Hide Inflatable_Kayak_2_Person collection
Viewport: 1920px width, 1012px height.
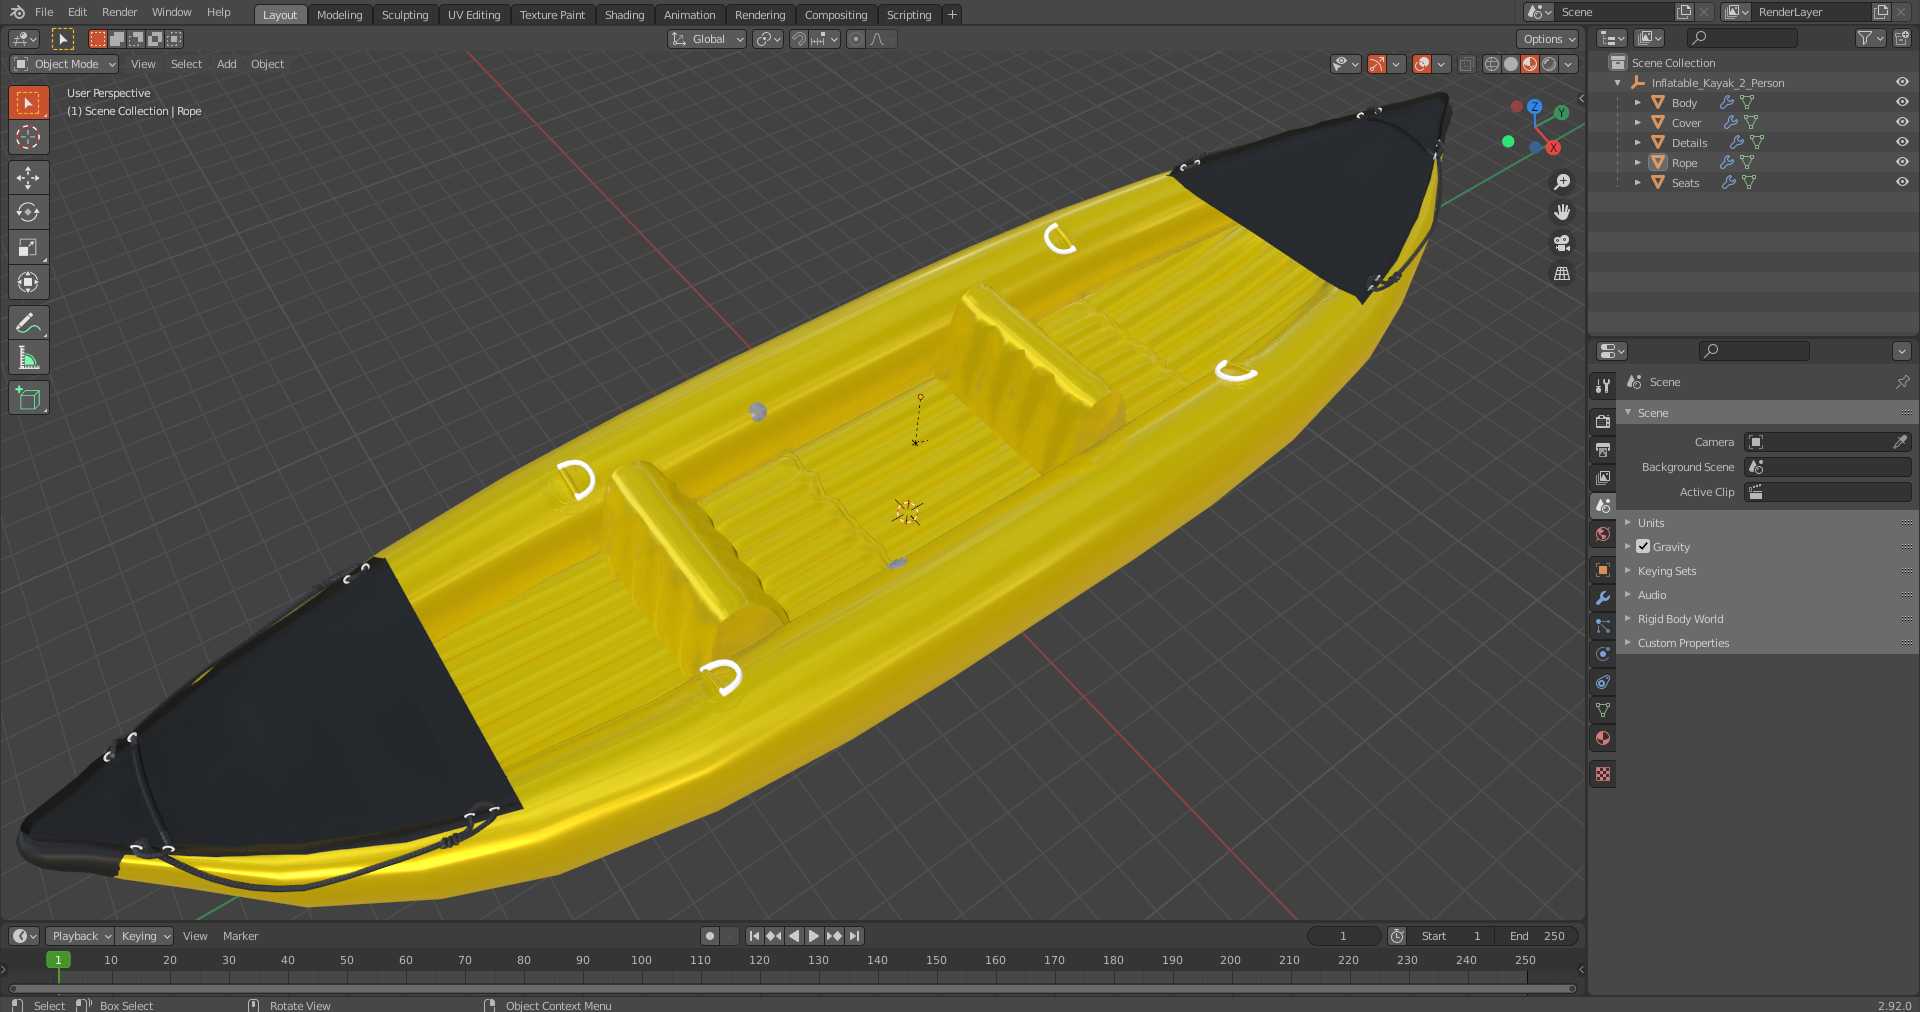click(1902, 82)
